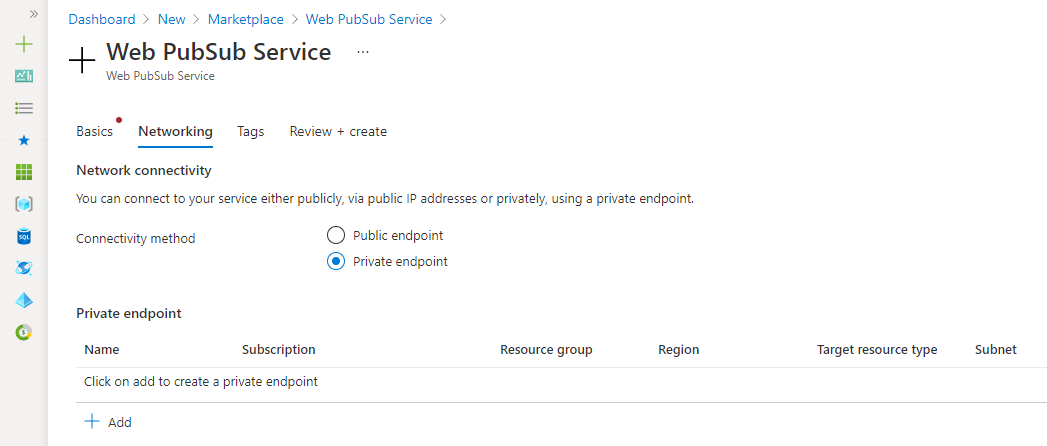This screenshot has width=1047, height=446.
Task: Open All resources grid icon
Action: 25,172
